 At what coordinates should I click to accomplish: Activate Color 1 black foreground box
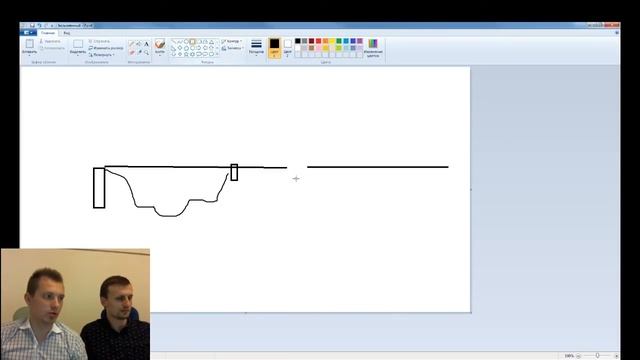(x=275, y=48)
